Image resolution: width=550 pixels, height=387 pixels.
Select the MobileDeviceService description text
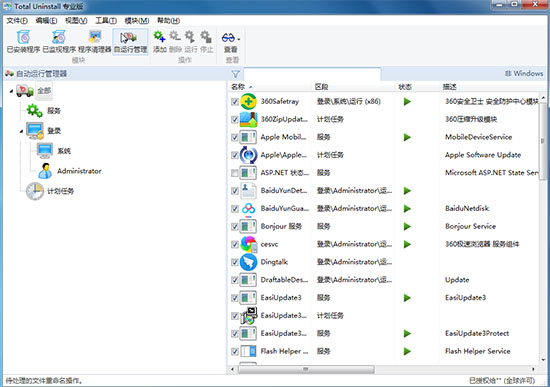click(478, 137)
